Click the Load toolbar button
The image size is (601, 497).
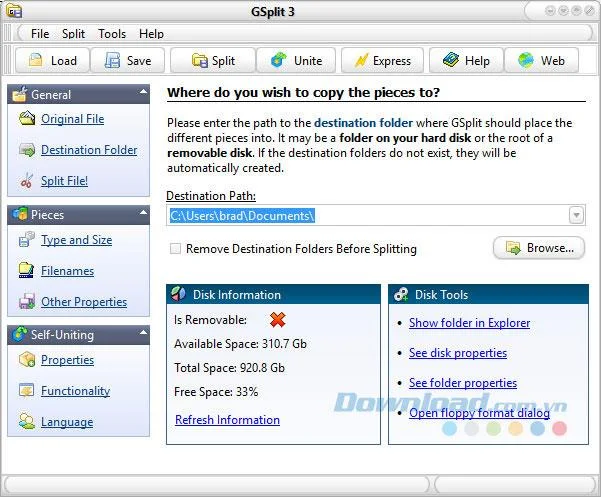[53, 61]
